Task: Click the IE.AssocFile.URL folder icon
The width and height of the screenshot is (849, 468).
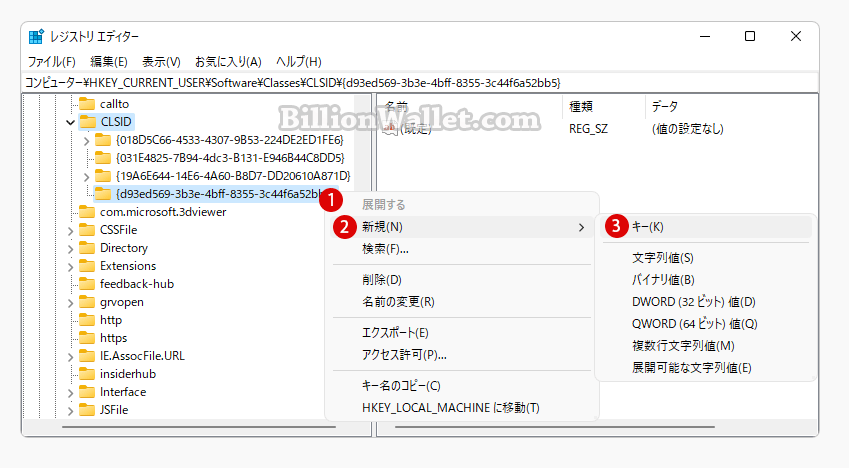Action: 87,355
